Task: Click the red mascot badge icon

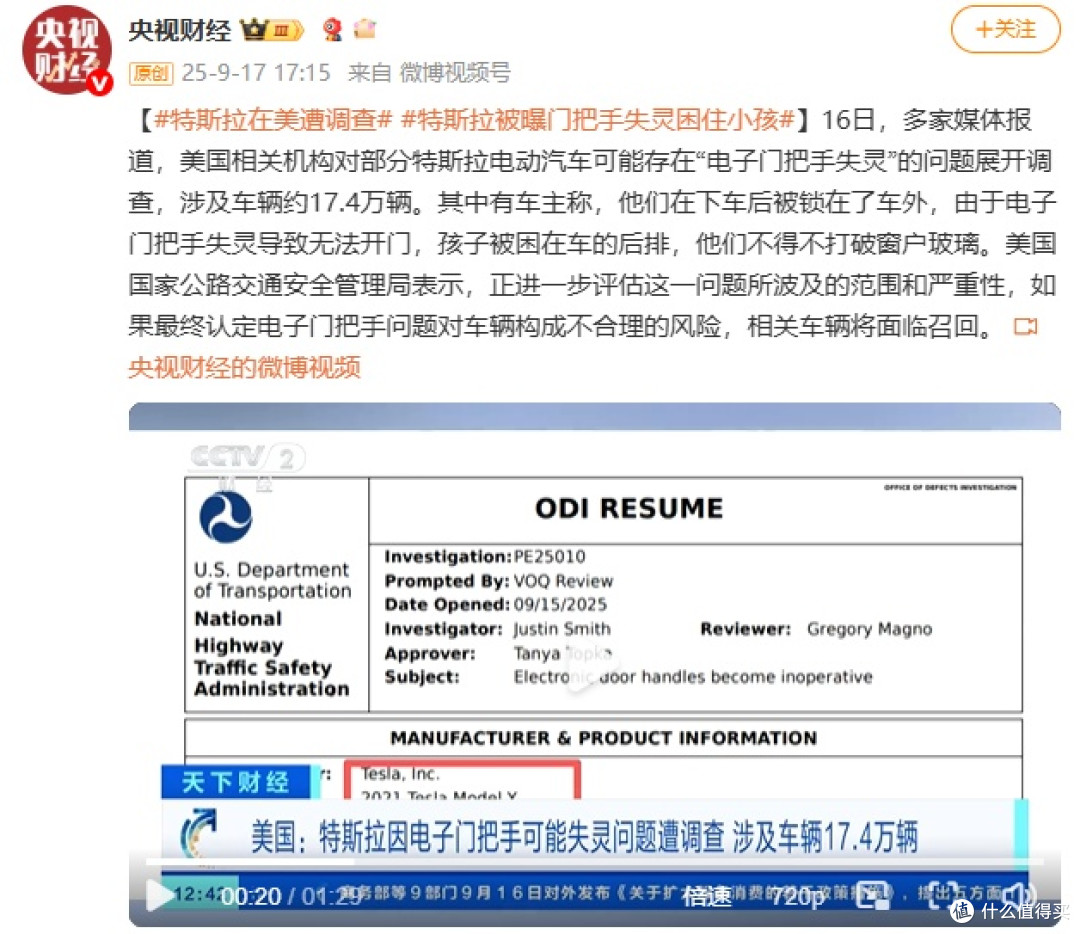Action: click(333, 30)
